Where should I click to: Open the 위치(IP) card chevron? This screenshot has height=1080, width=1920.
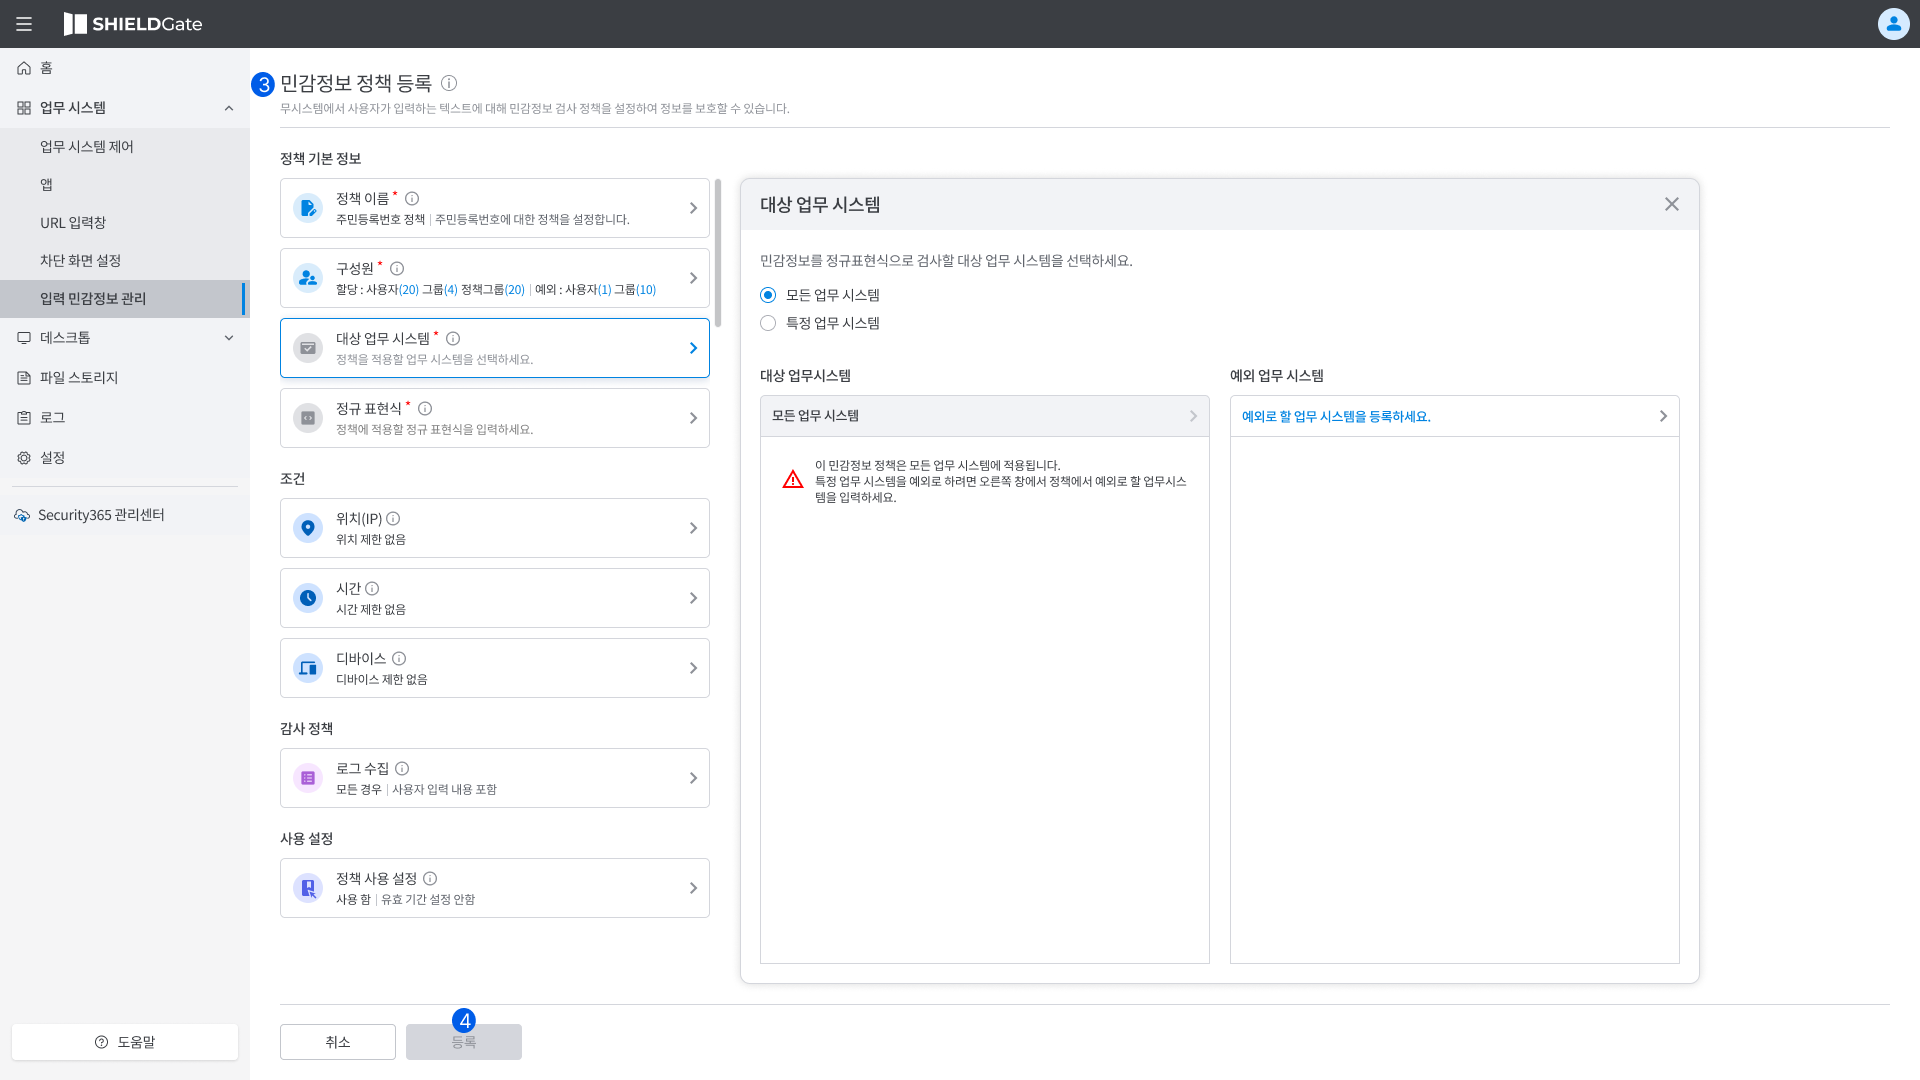tap(693, 528)
